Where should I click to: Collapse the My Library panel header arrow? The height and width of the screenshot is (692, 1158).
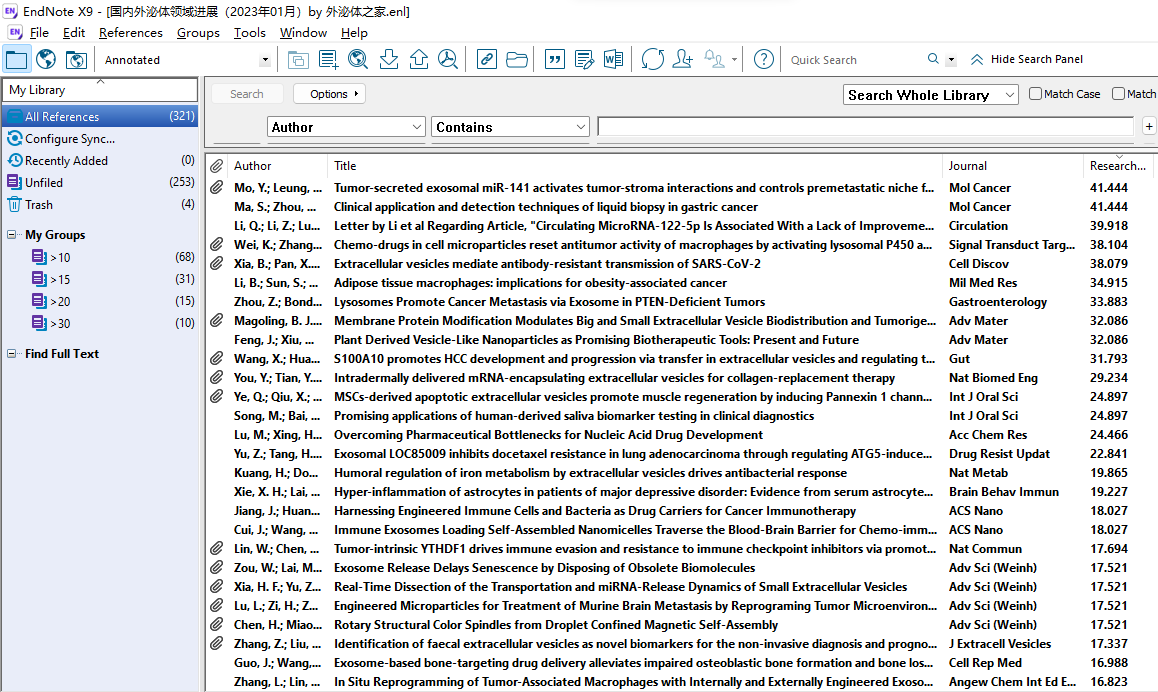coord(100,81)
